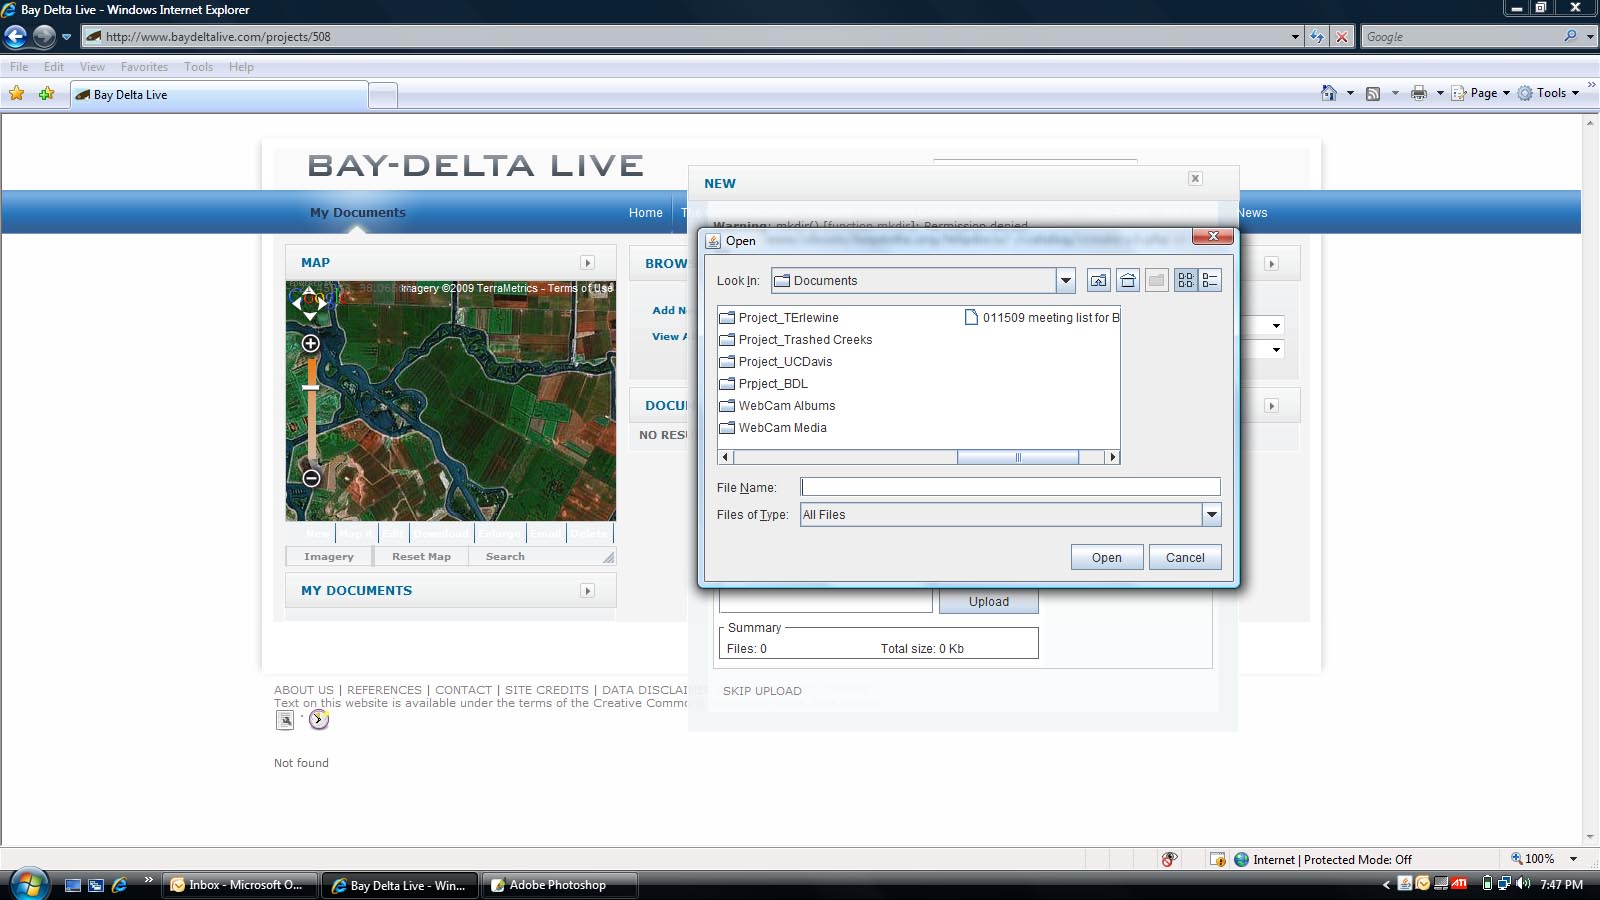Viewport: 1600px width, 900px height.
Task: Open the SITE CREDITS footer link
Action: (547, 690)
